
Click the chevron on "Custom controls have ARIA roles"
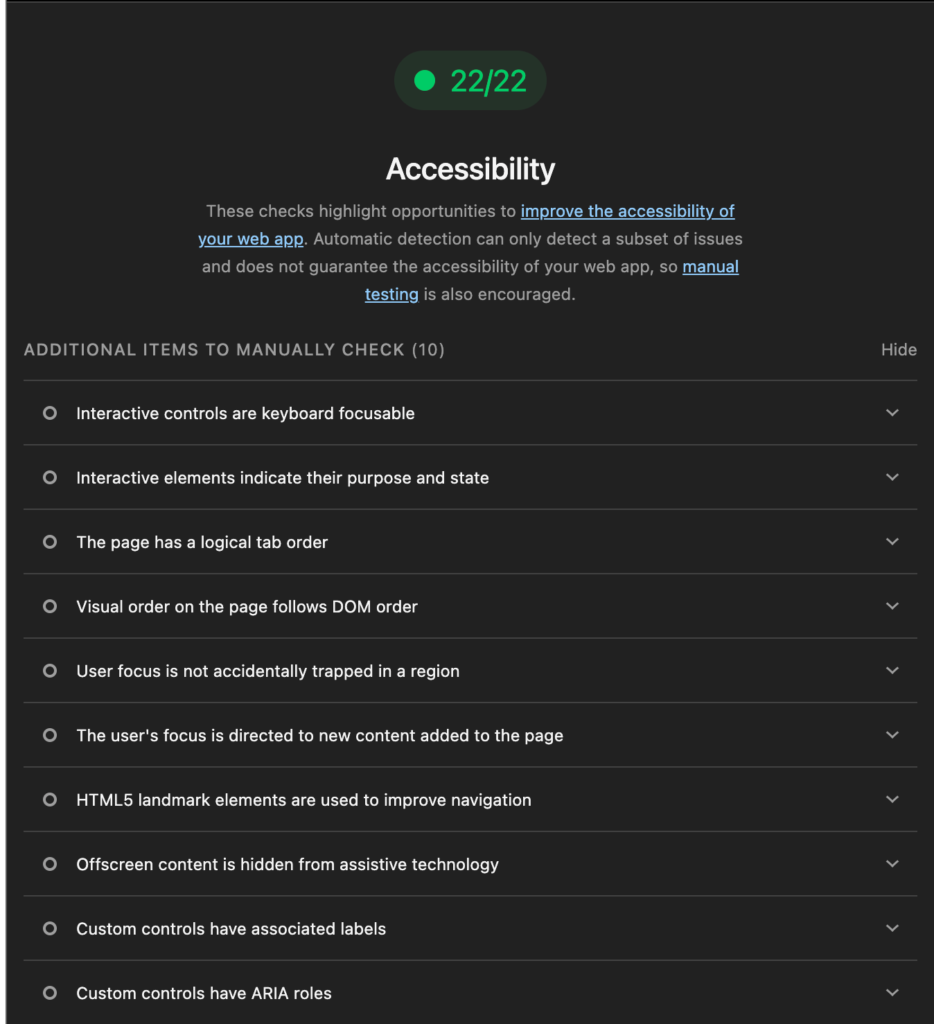point(892,993)
